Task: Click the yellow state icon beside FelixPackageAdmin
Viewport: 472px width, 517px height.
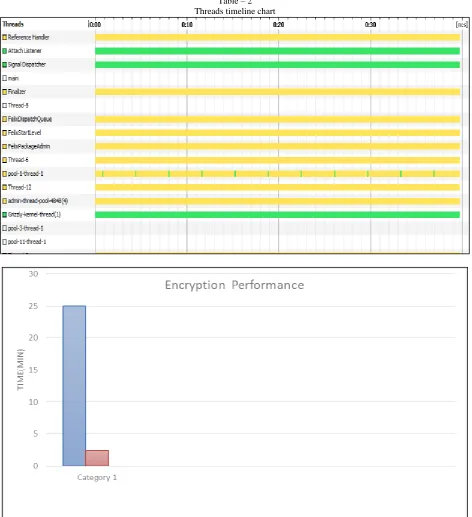Action: [5, 146]
